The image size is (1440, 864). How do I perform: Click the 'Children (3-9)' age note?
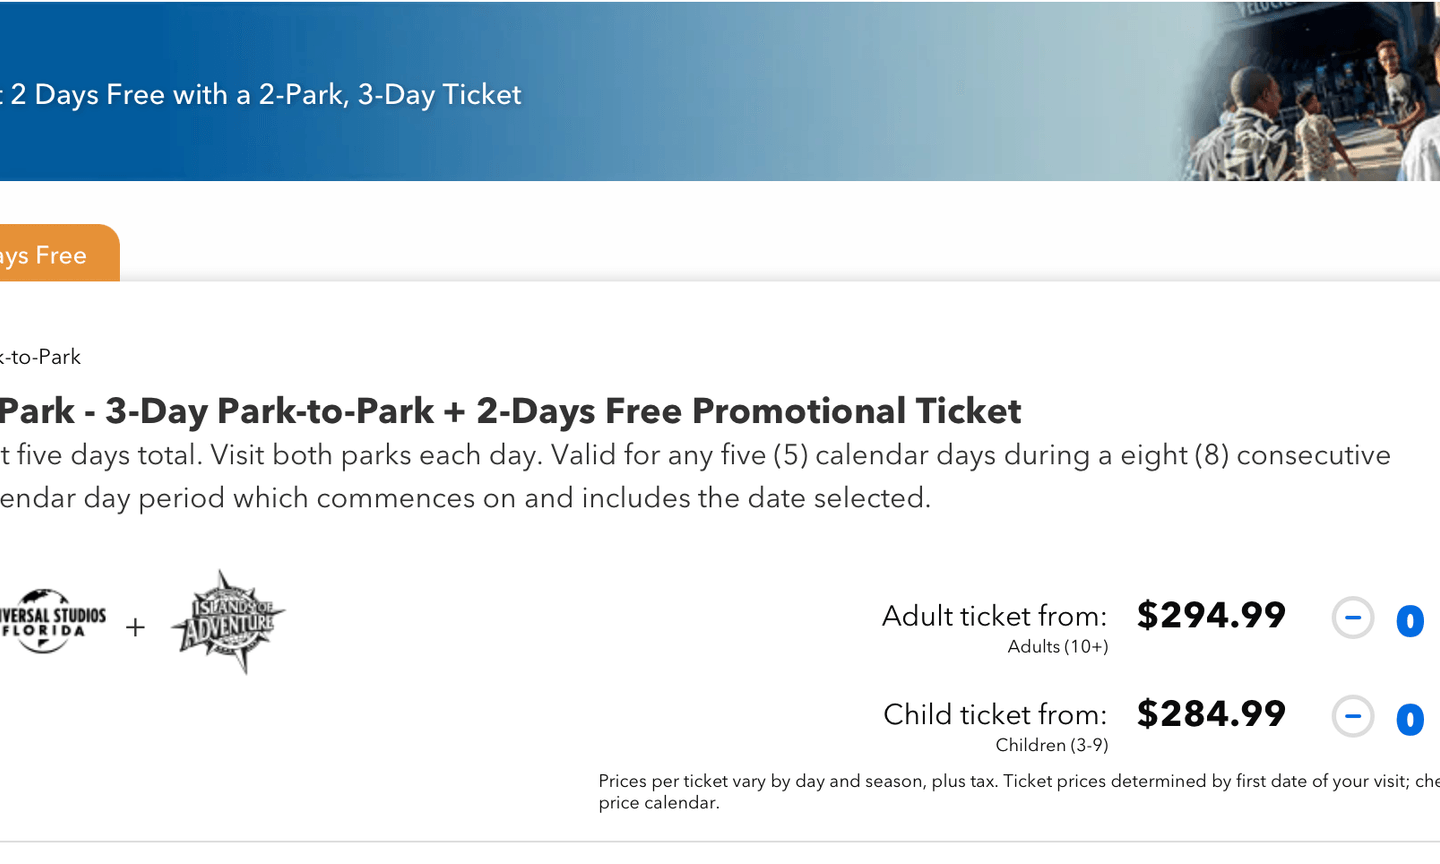click(x=1051, y=745)
